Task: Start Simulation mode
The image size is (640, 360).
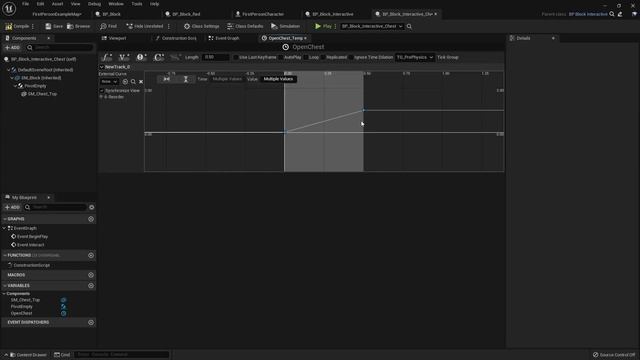Action: point(285,26)
